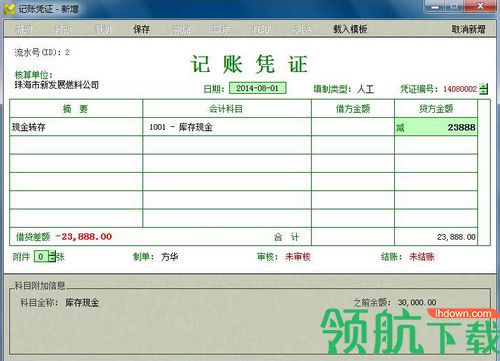This screenshot has height=361, width=500.
Task: Click the voucher number 14080002
Action: [460, 89]
